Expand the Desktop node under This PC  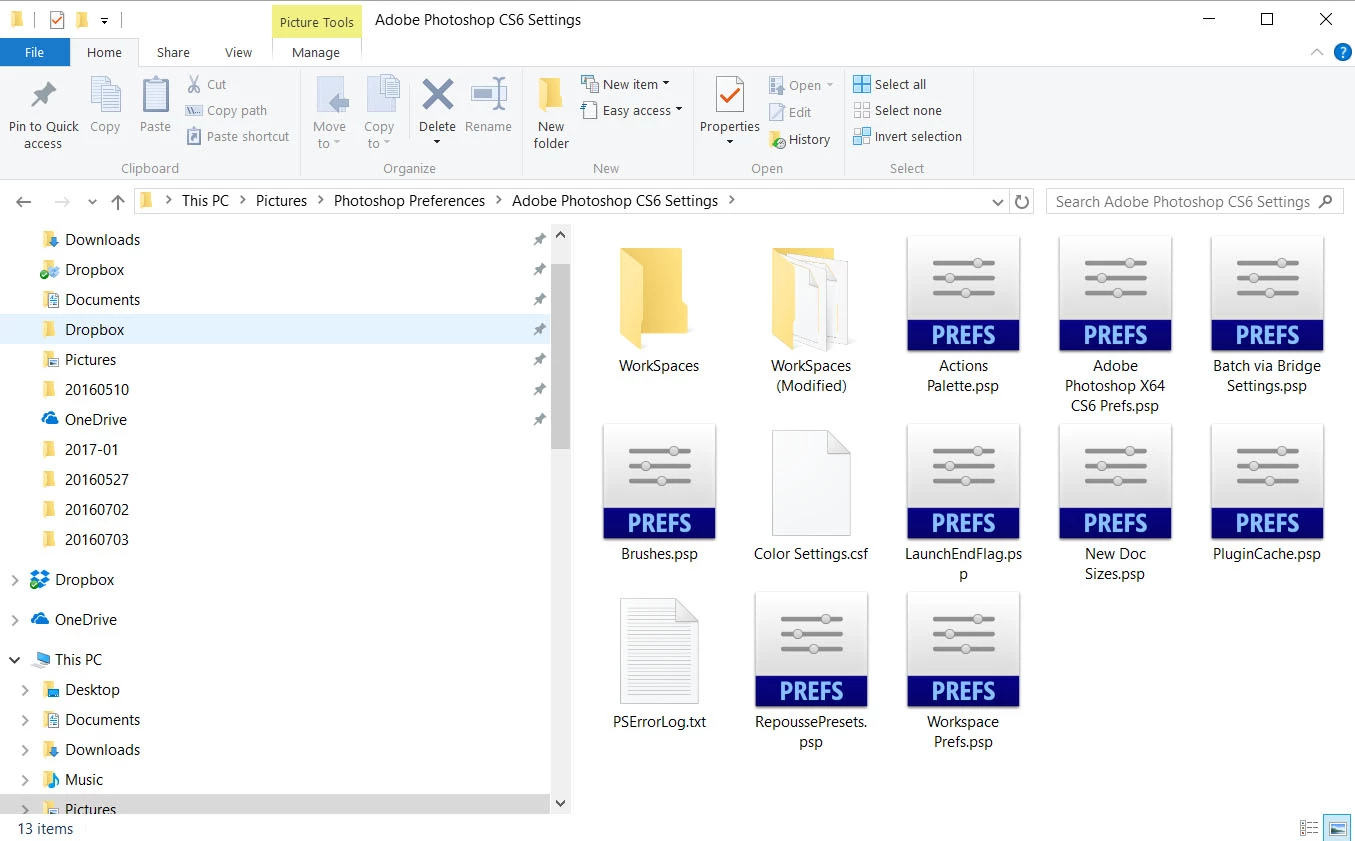coord(25,690)
